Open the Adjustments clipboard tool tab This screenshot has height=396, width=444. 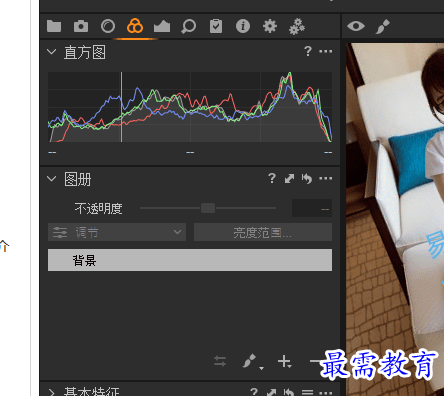(x=216, y=26)
